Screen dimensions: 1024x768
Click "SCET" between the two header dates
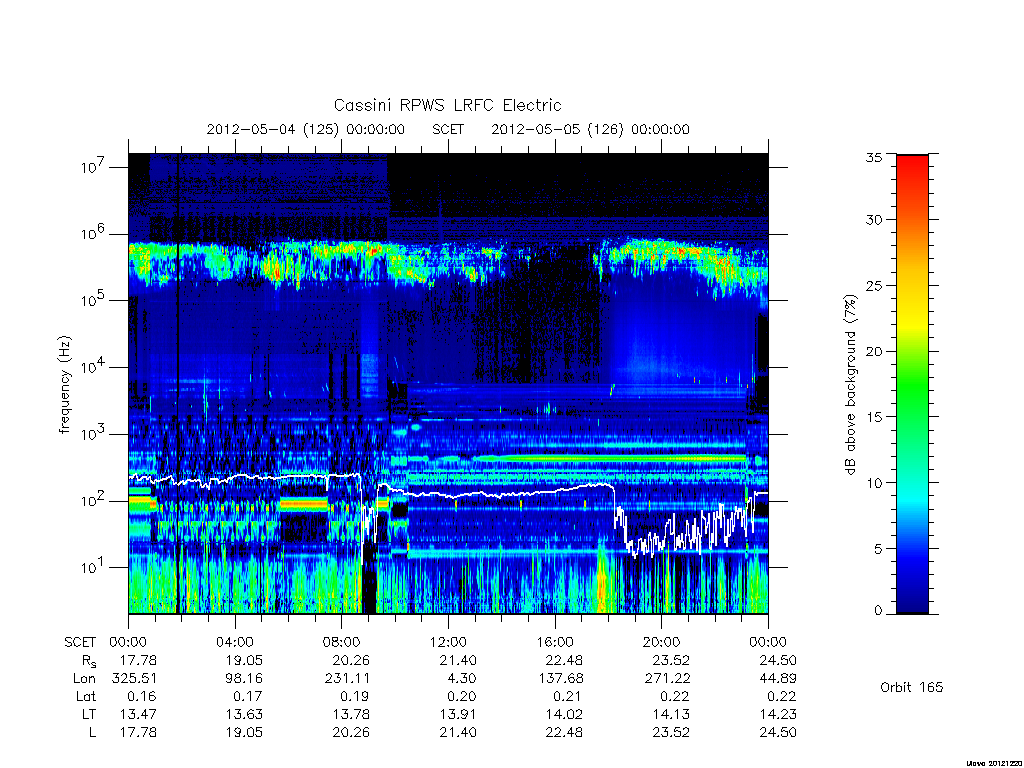point(448,129)
